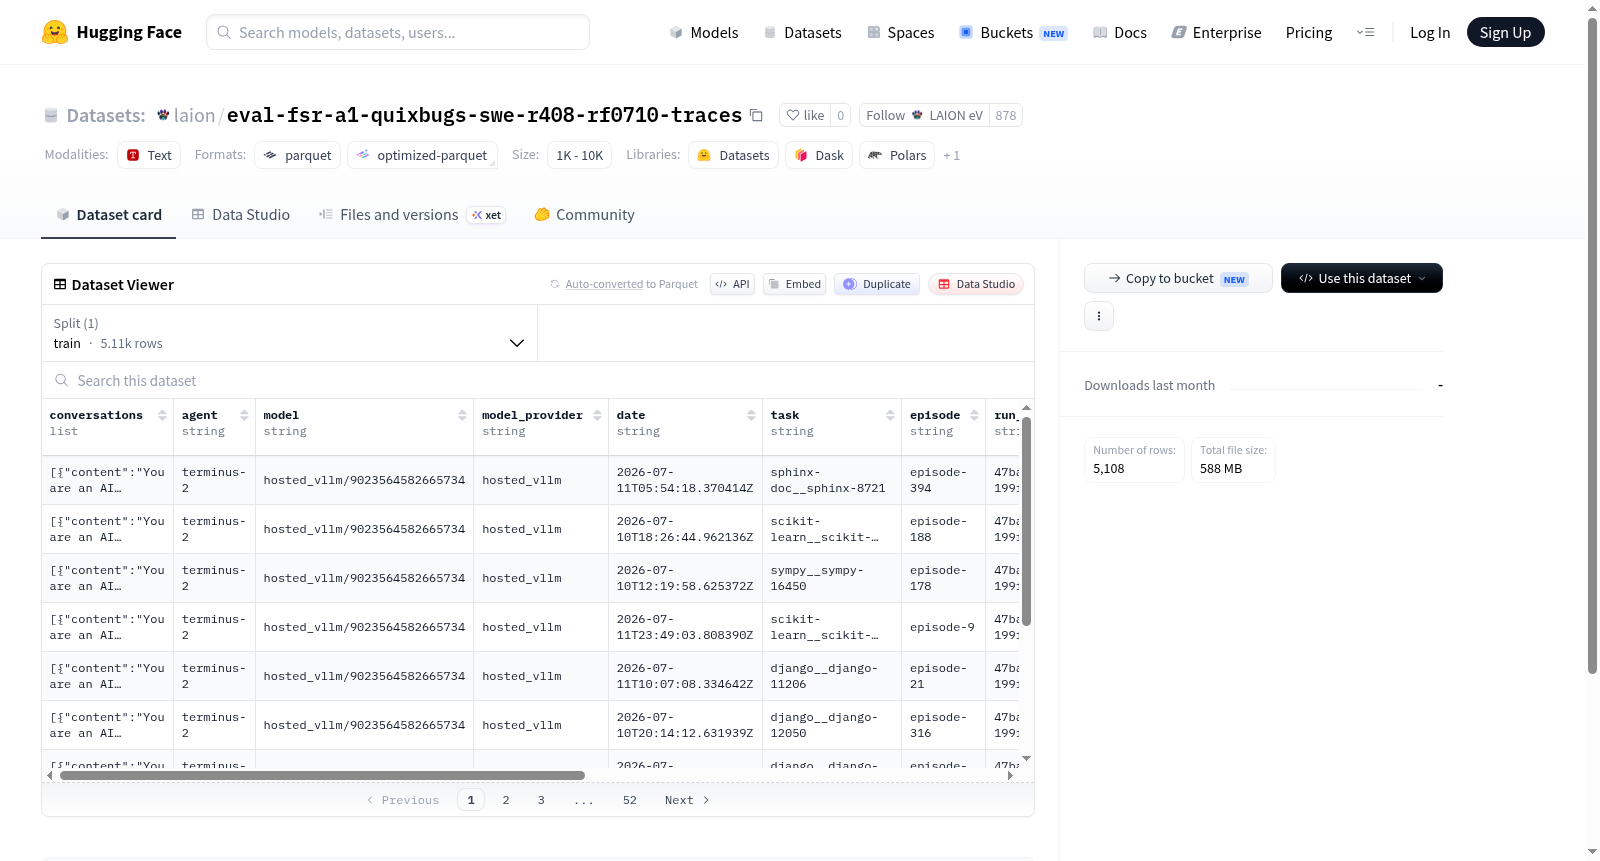Viewport: 1600px width, 861px height.
Task: Click the episode-316 cell
Action: (943, 725)
